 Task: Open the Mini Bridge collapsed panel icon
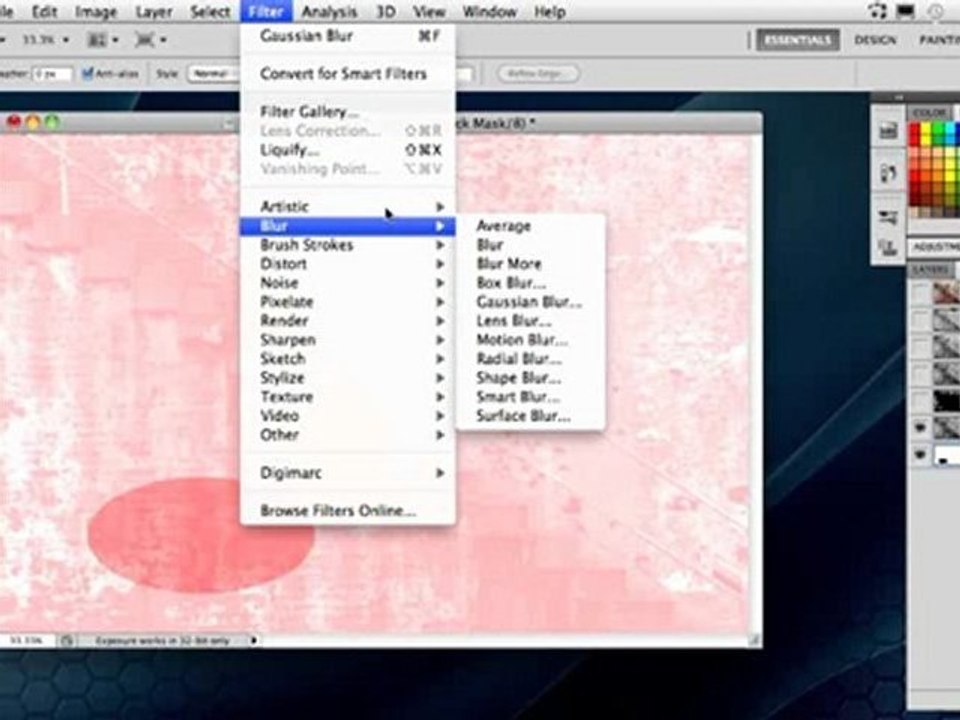[888, 130]
